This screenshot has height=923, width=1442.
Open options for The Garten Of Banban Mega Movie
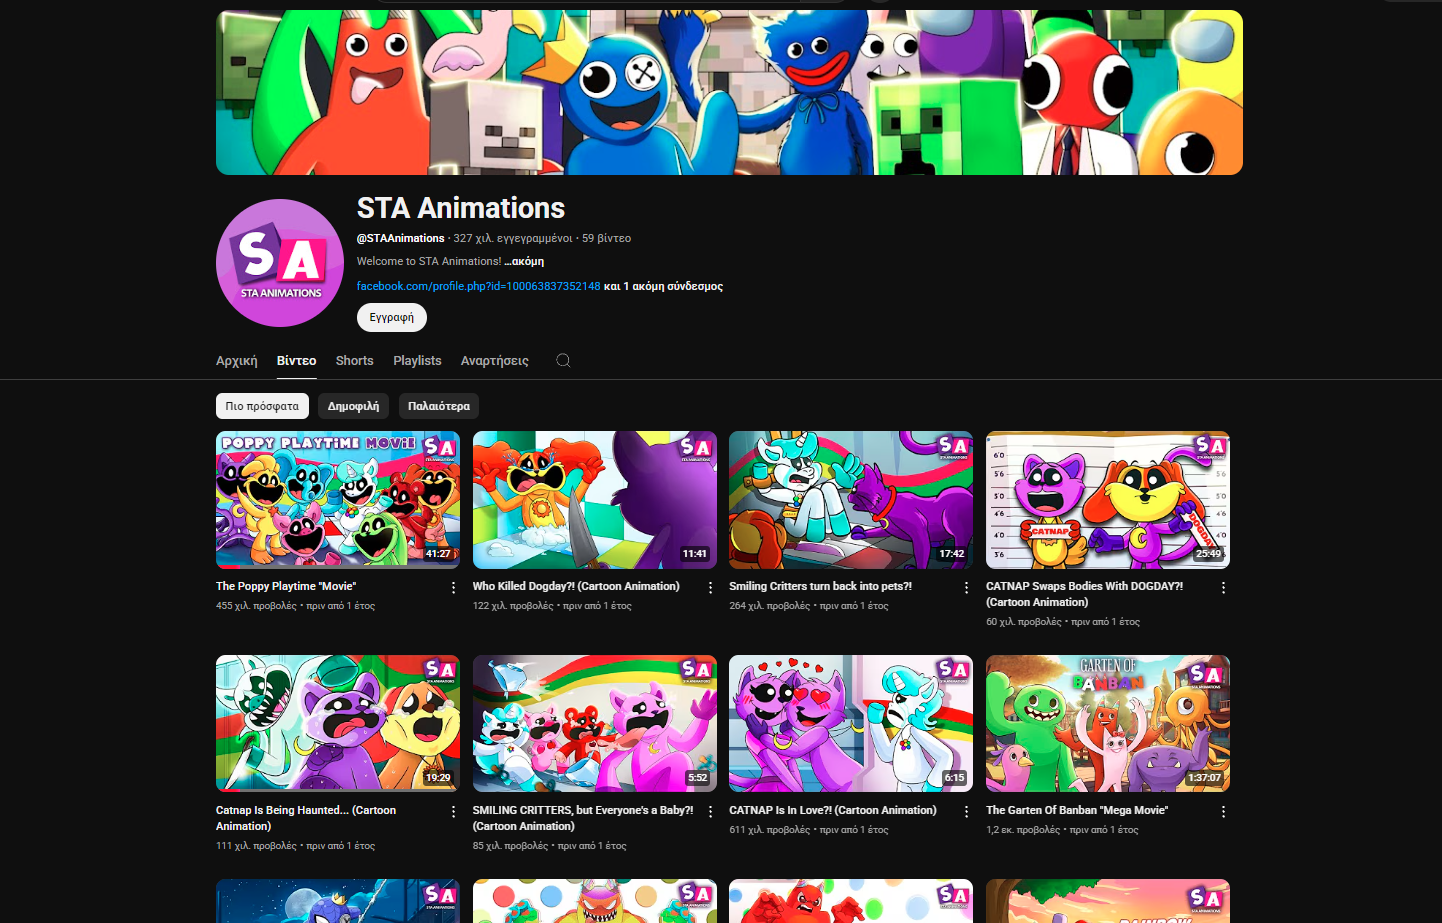(x=1223, y=812)
